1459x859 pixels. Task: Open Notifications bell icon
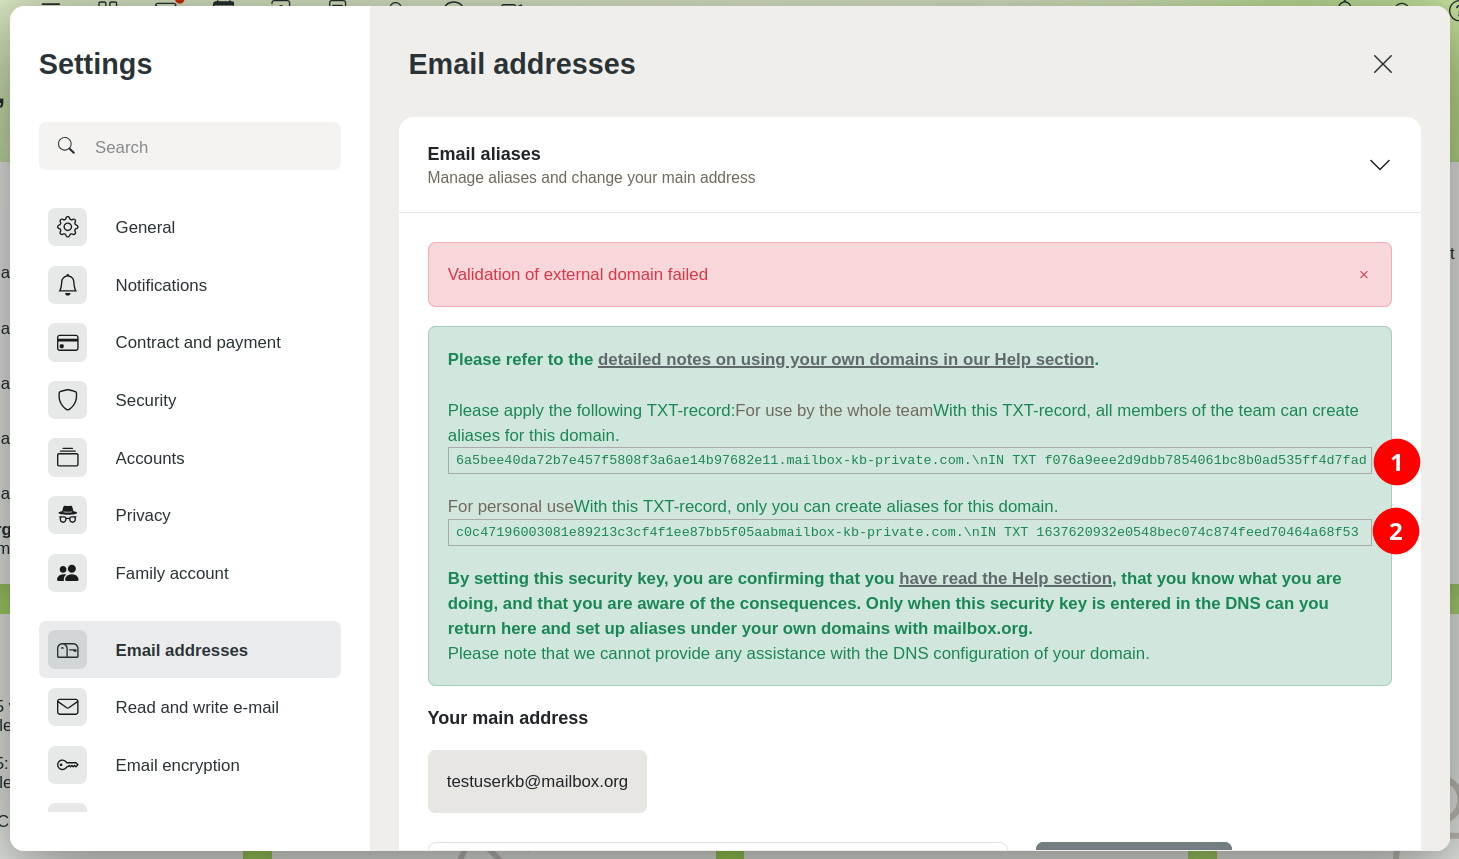click(68, 285)
